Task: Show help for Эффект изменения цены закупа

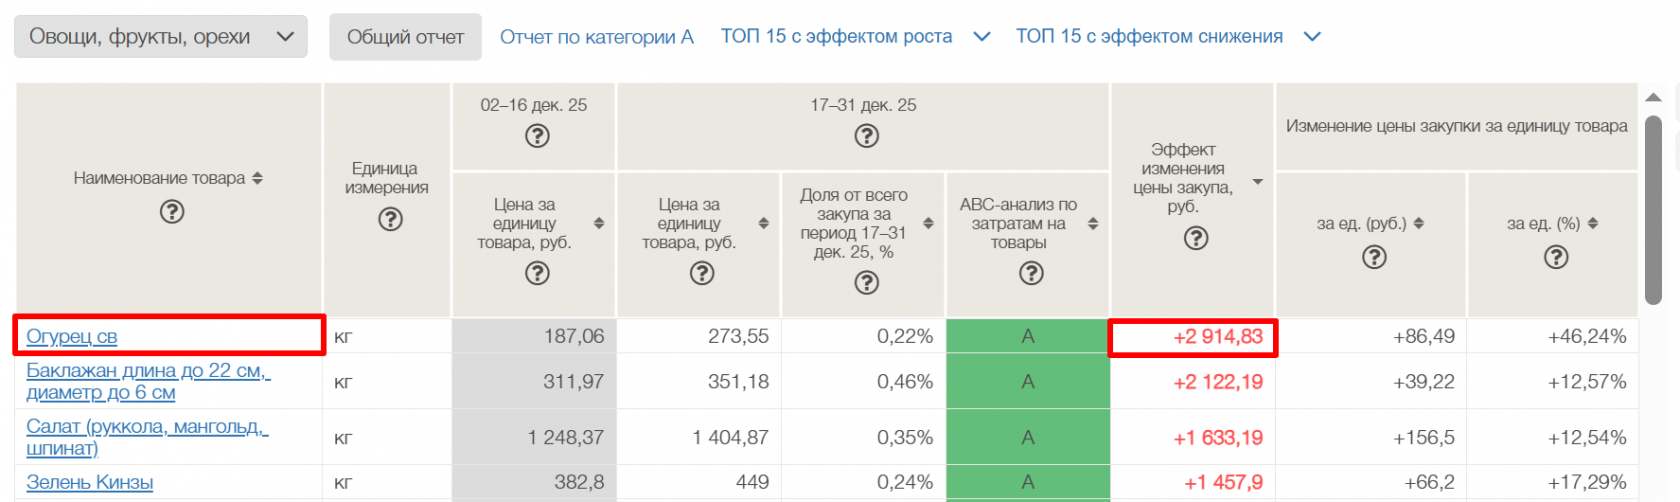Action: click(1196, 238)
